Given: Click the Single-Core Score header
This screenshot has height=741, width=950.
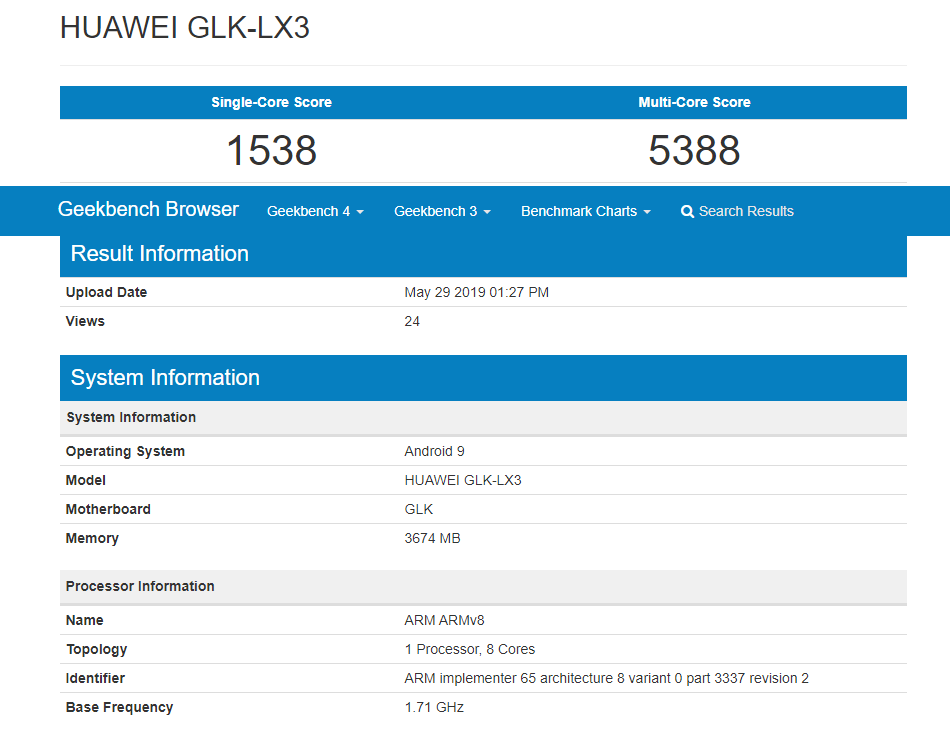Looking at the screenshot, I should click(x=271, y=102).
